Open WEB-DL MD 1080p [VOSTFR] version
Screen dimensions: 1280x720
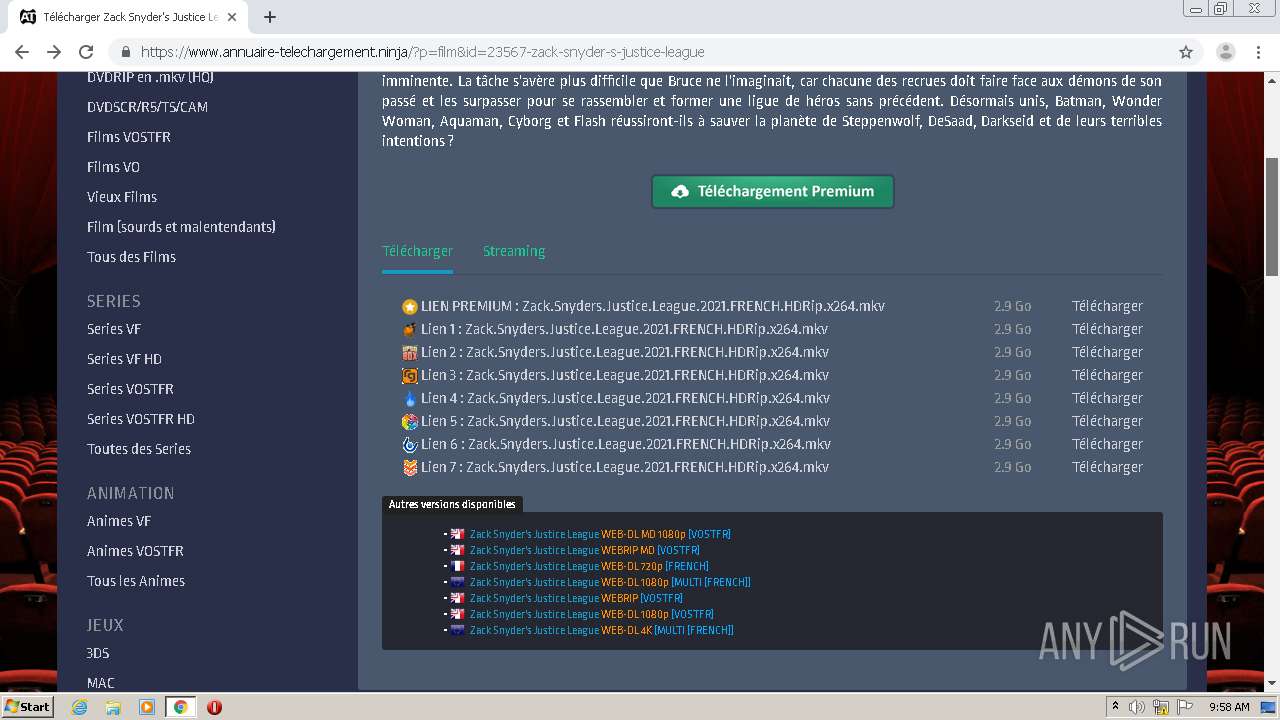(600, 534)
